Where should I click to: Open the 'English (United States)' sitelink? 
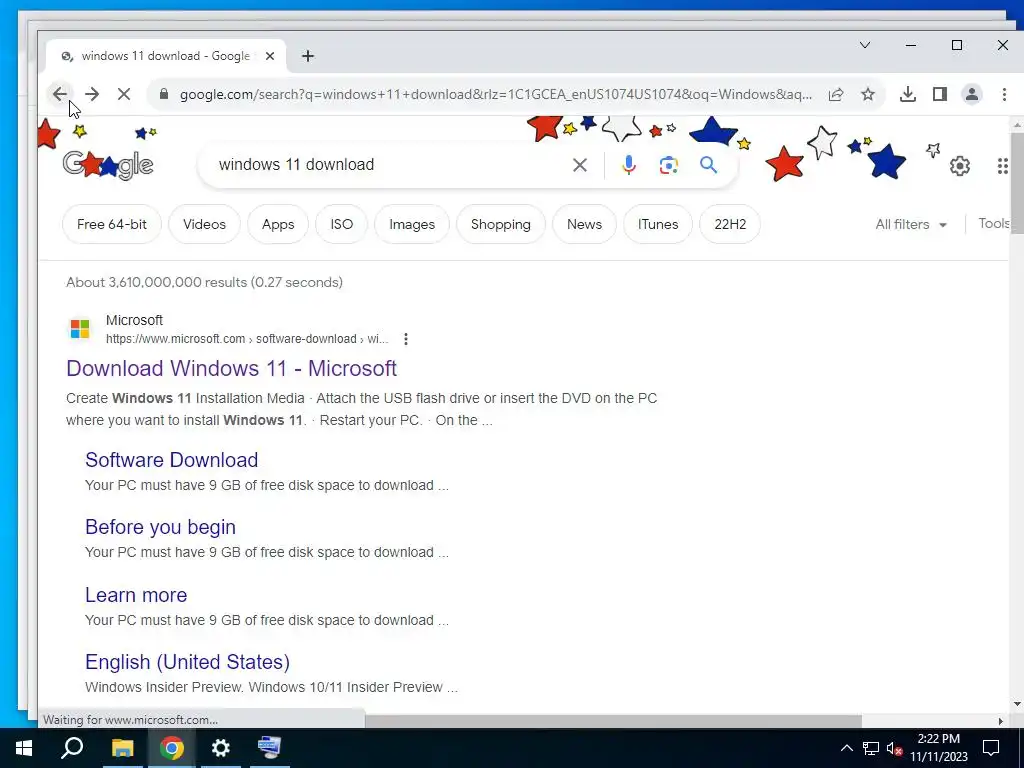click(x=187, y=662)
